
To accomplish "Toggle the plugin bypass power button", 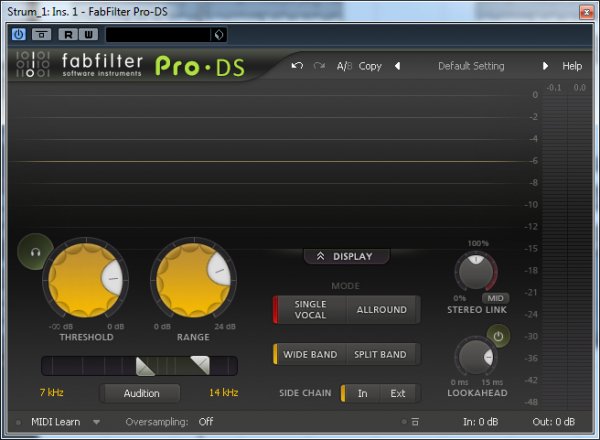I will [18, 34].
